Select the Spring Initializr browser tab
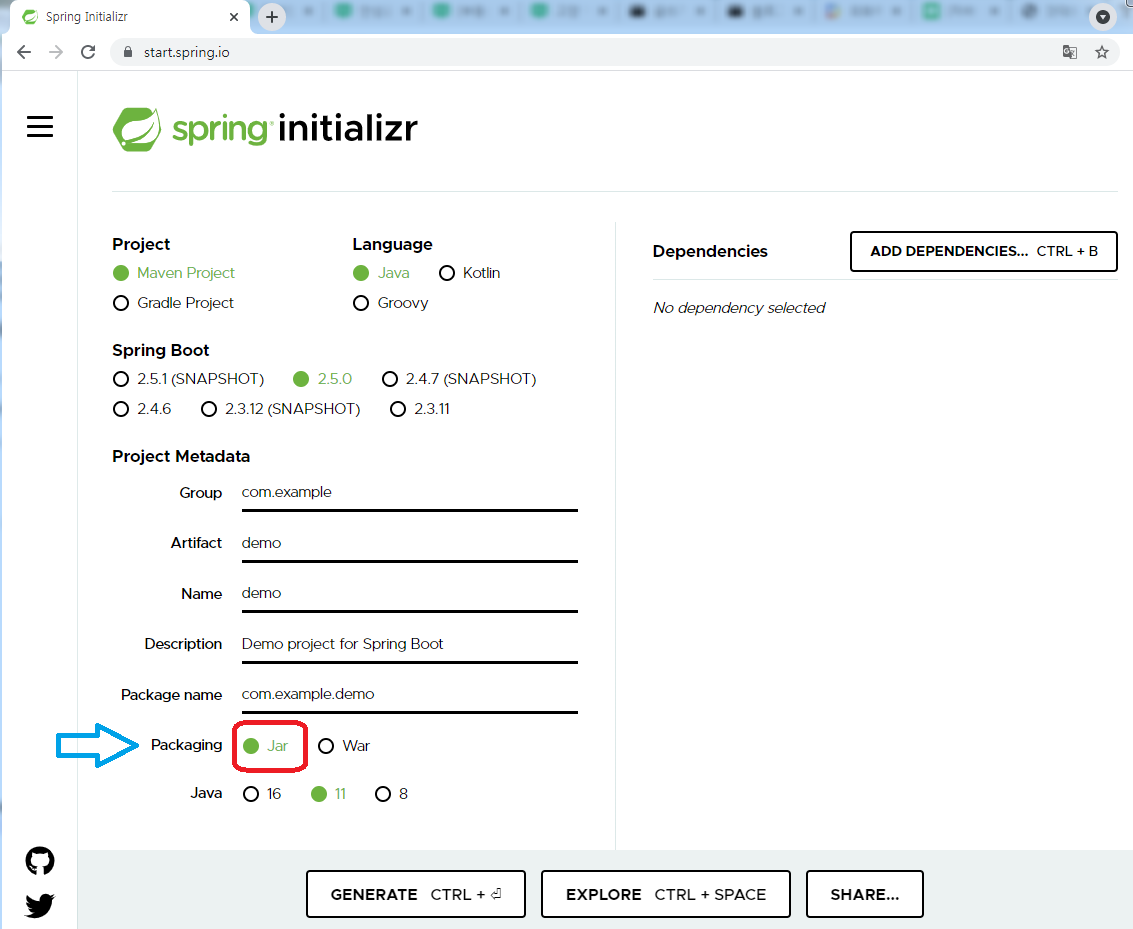 click(x=130, y=17)
